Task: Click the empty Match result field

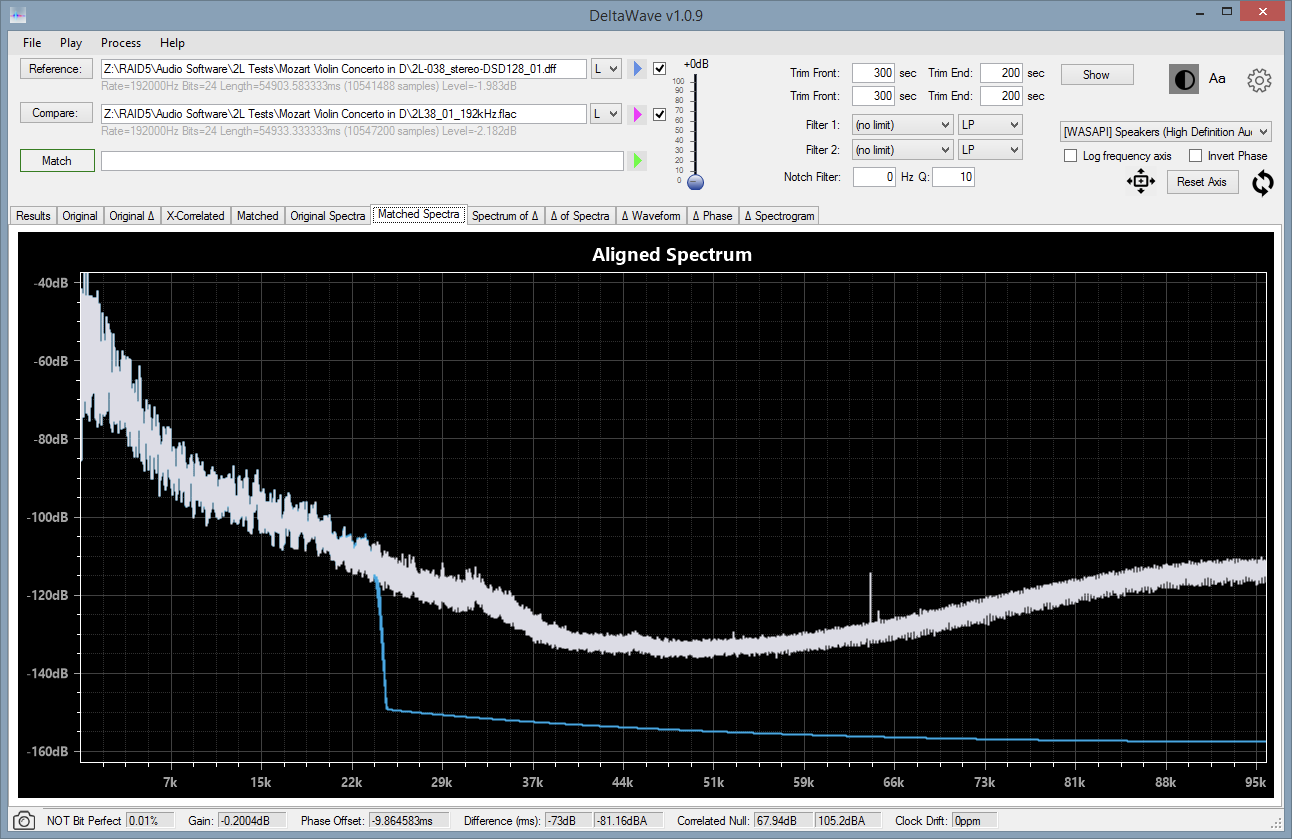Action: click(362, 161)
